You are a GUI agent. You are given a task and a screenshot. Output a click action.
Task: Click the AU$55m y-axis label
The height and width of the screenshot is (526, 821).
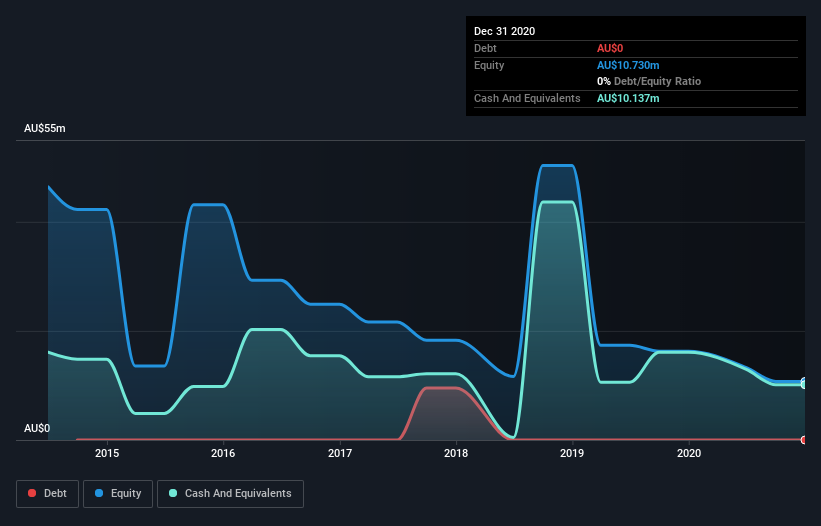point(45,128)
